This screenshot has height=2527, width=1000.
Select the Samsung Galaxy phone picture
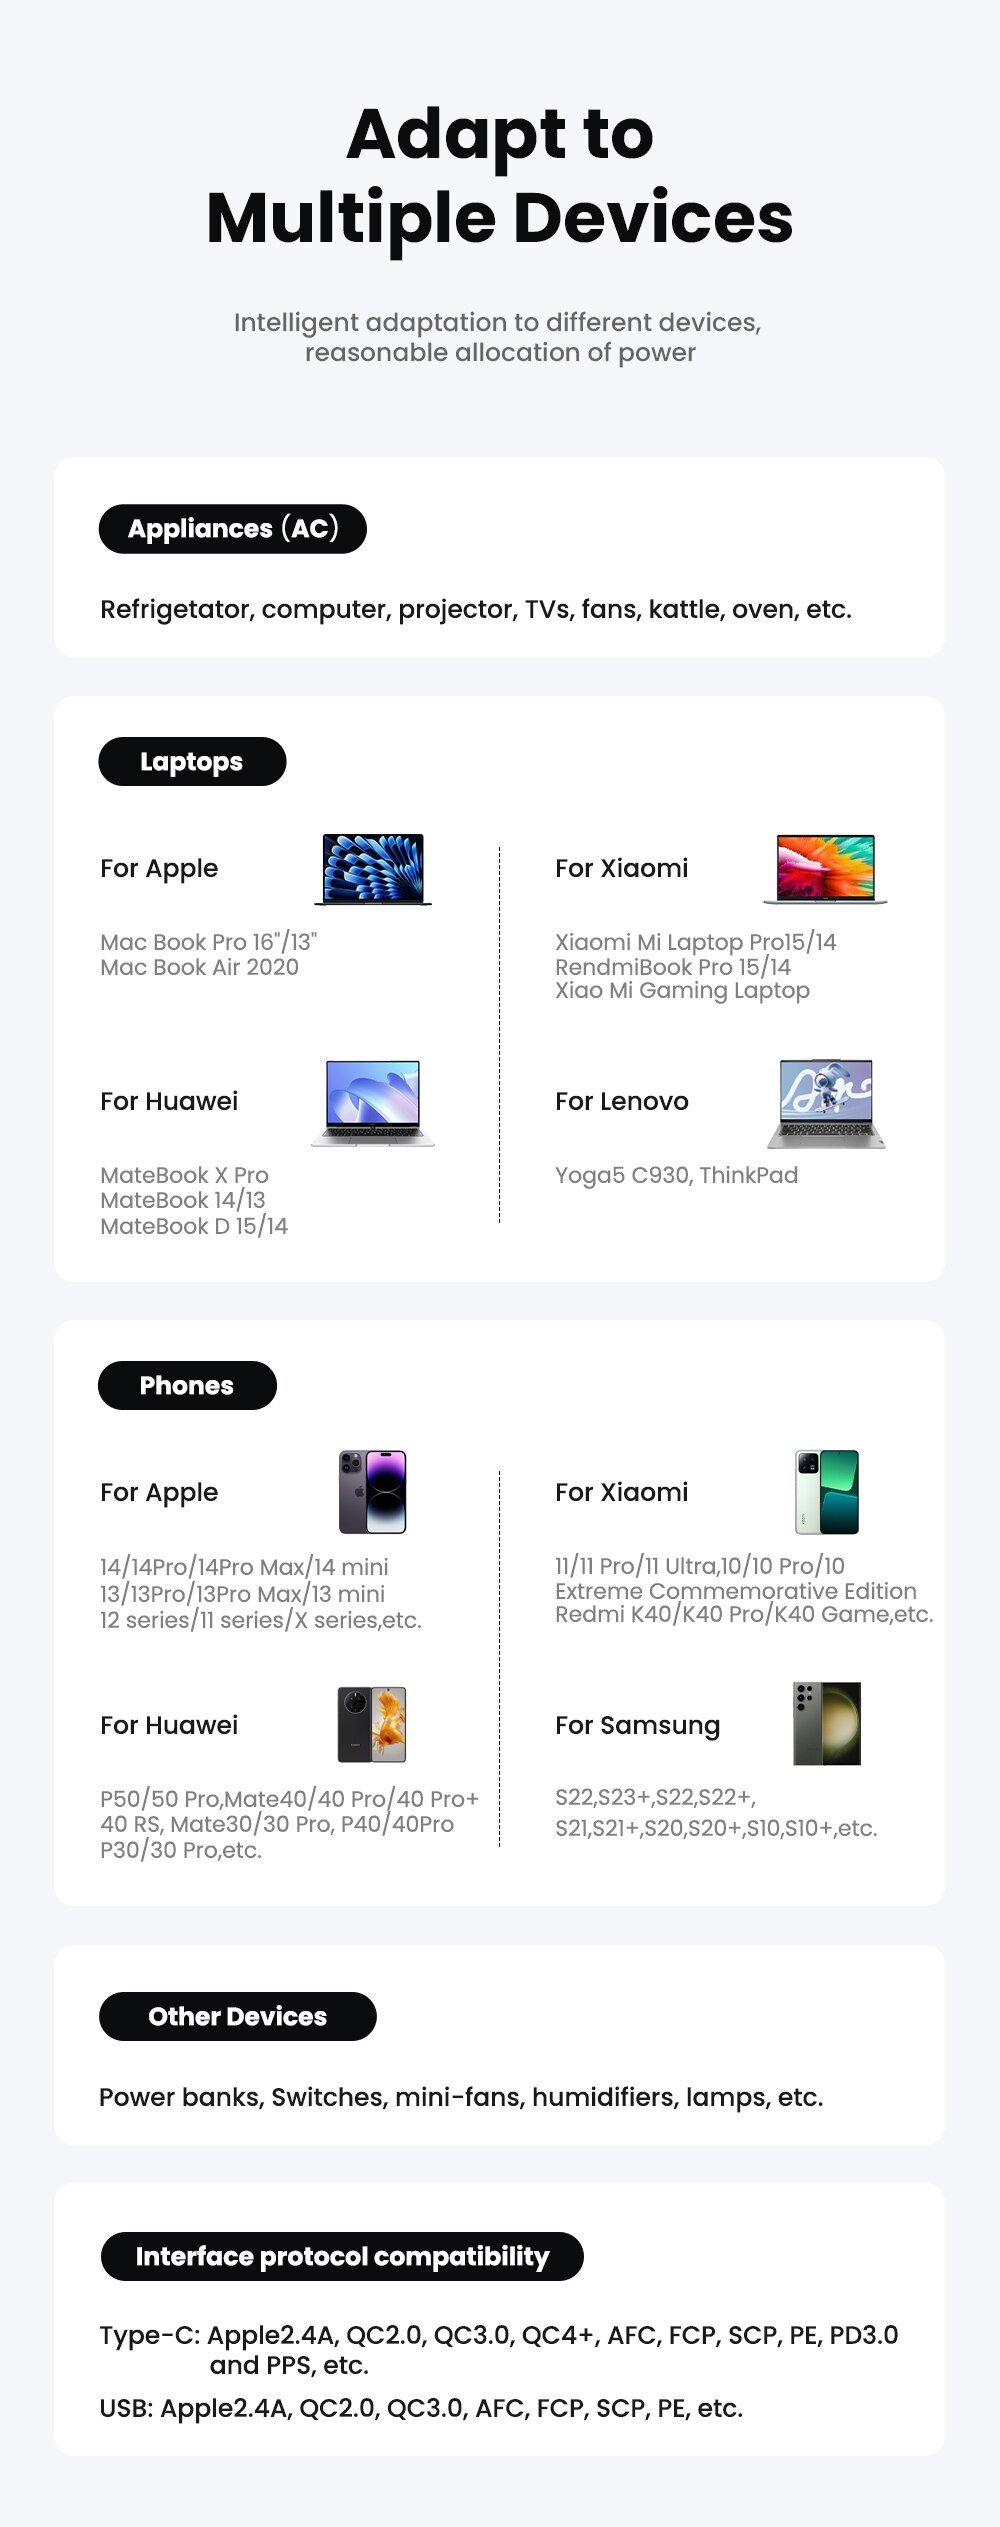point(827,1723)
